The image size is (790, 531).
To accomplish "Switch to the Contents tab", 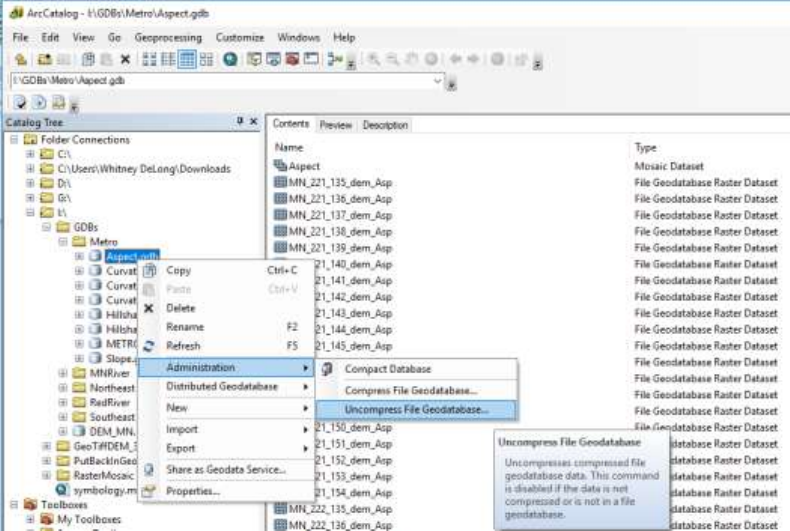I will (291, 124).
